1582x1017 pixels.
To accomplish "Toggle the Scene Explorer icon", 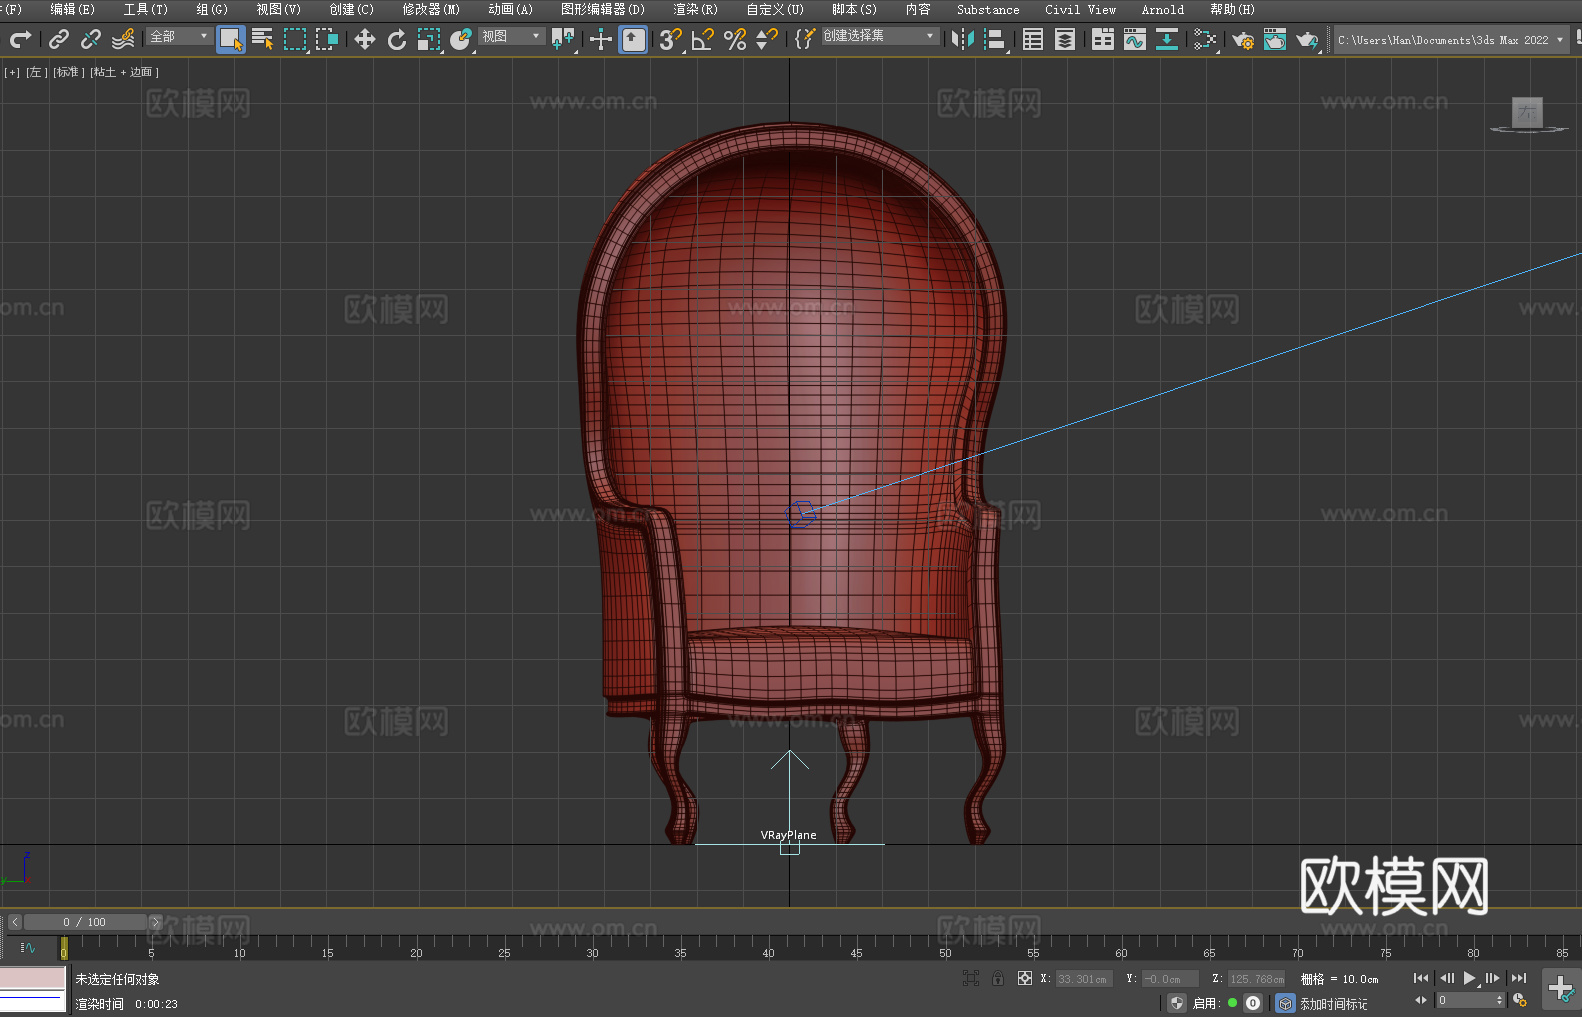I will pyautogui.click(x=1033, y=39).
